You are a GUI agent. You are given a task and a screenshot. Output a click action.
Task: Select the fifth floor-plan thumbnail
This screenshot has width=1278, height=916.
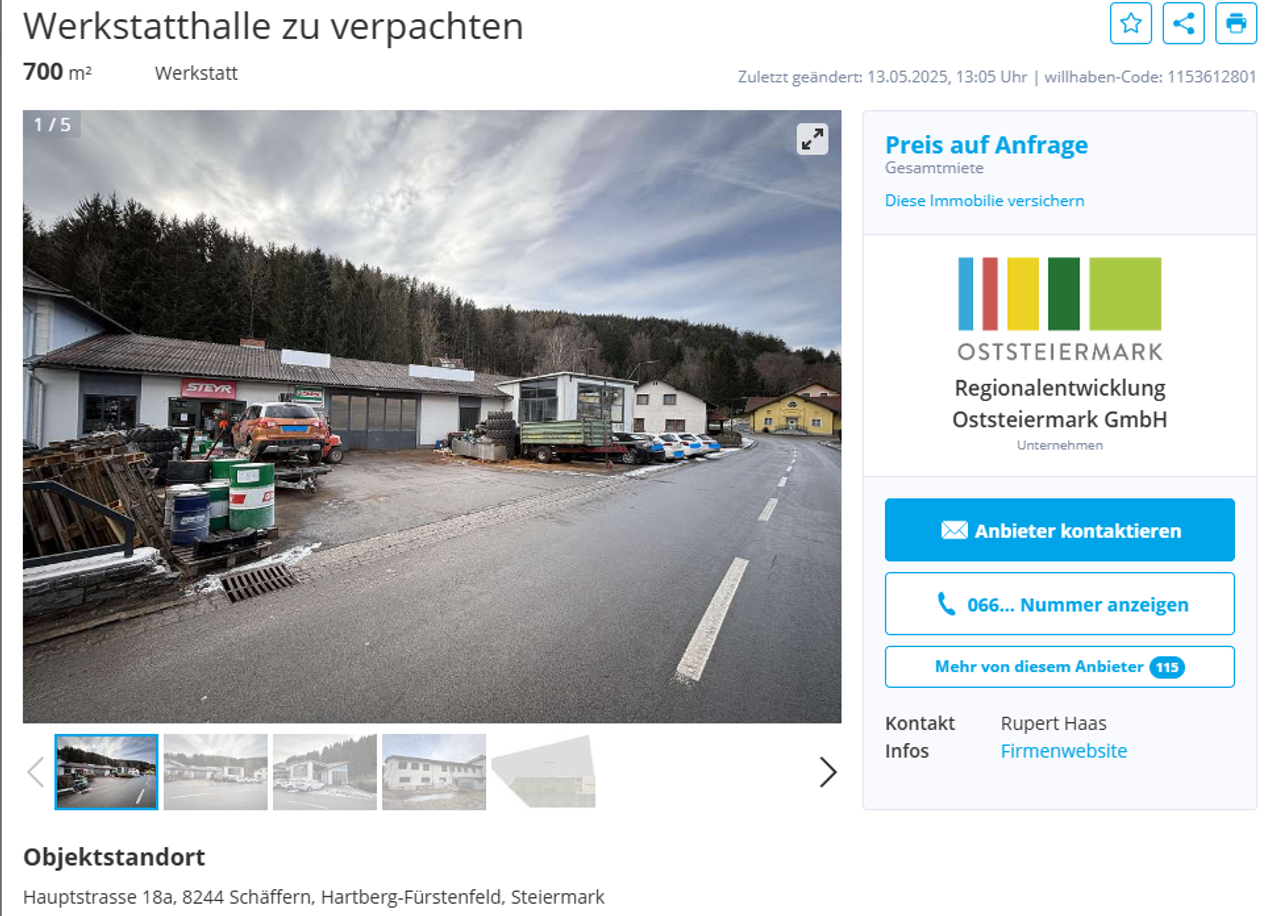tap(543, 772)
